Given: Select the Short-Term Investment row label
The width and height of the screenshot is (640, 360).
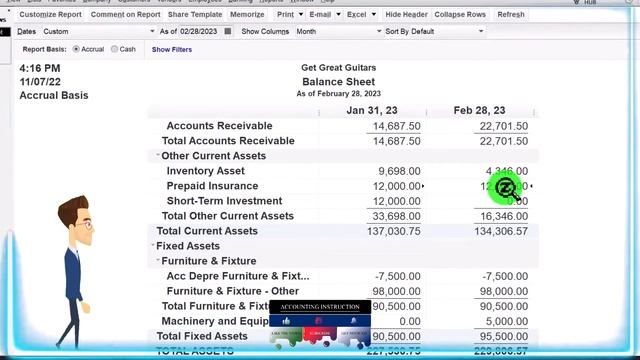Looking at the screenshot, I should point(224,201).
